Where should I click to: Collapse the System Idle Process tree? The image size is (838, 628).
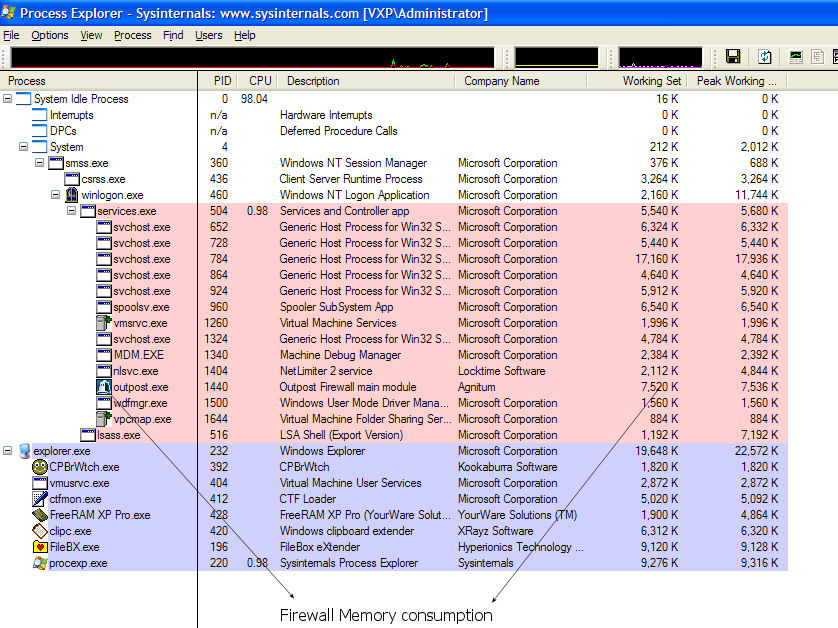(x=8, y=99)
